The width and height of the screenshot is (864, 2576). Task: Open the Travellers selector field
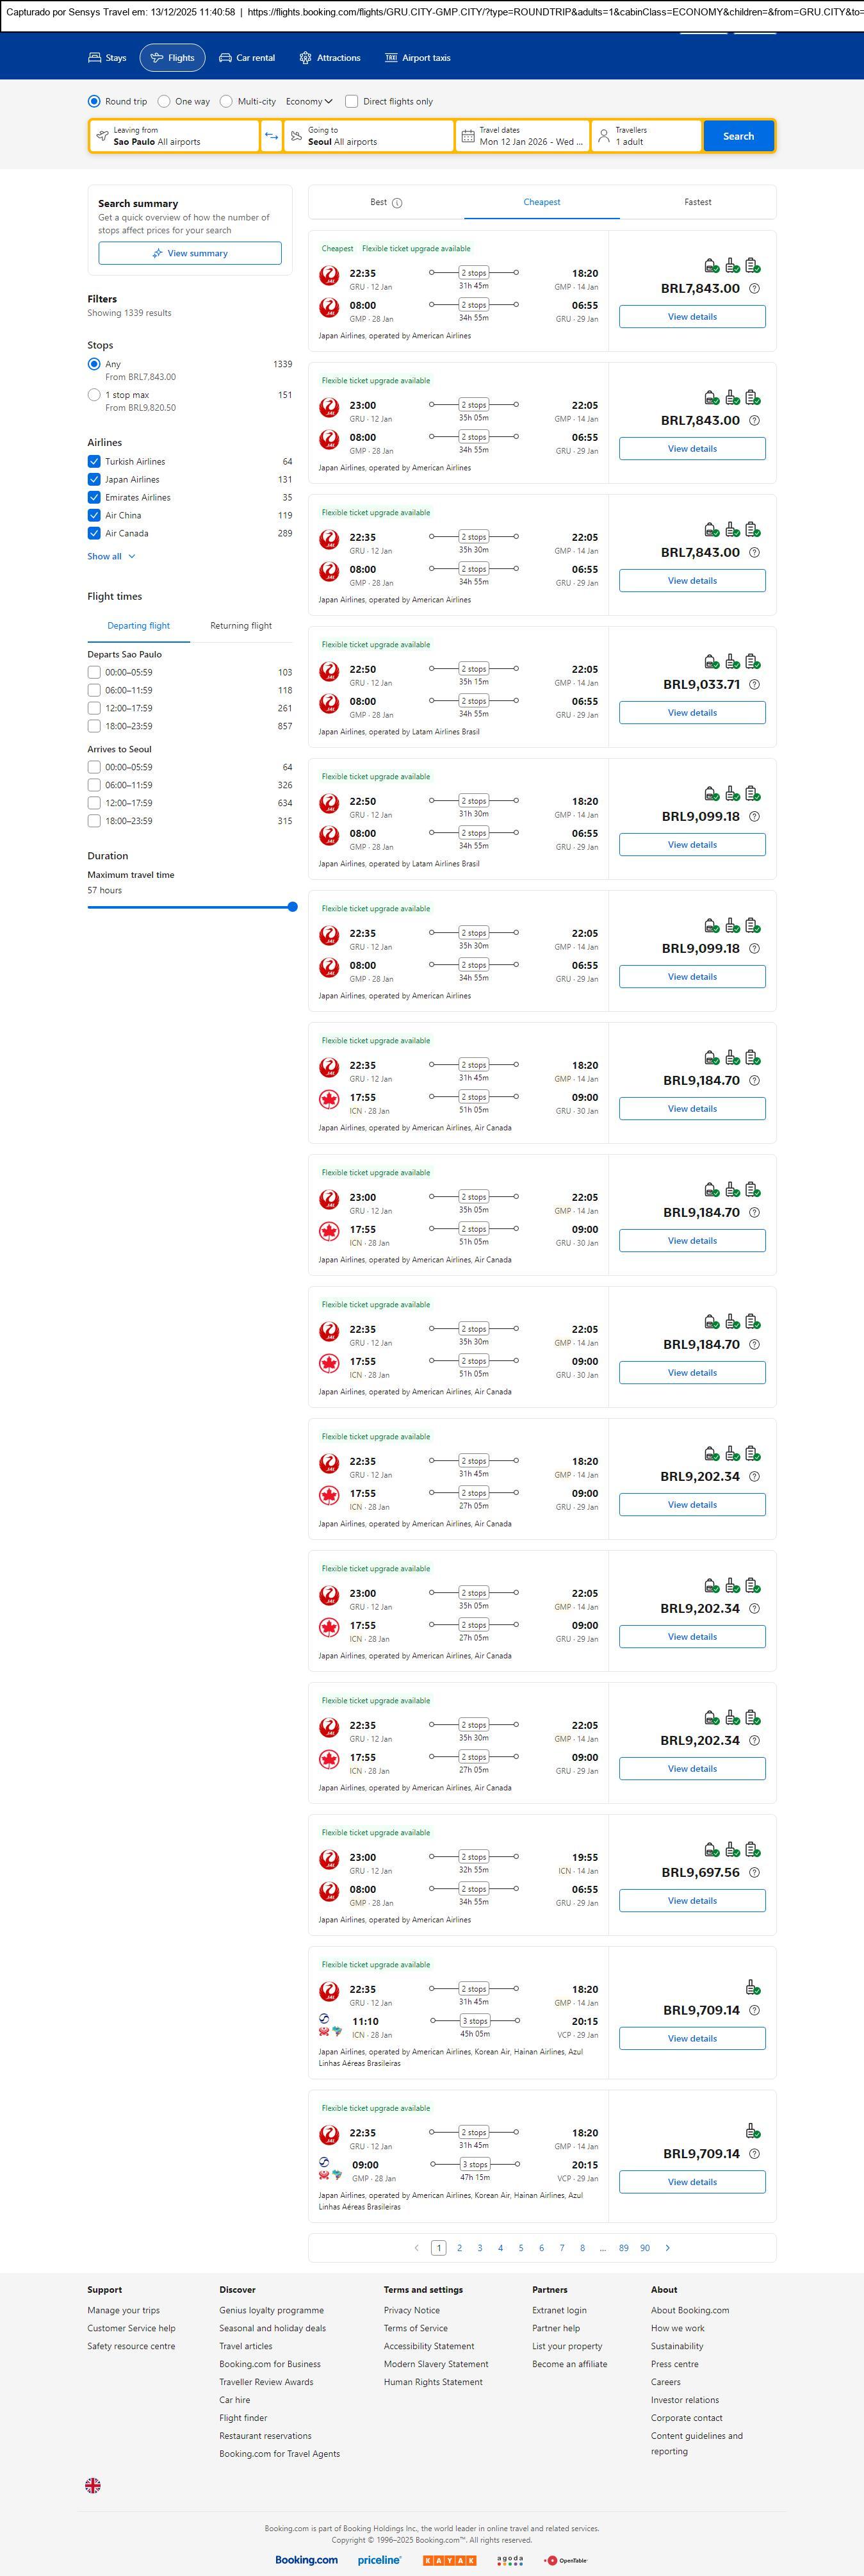click(x=646, y=136)
